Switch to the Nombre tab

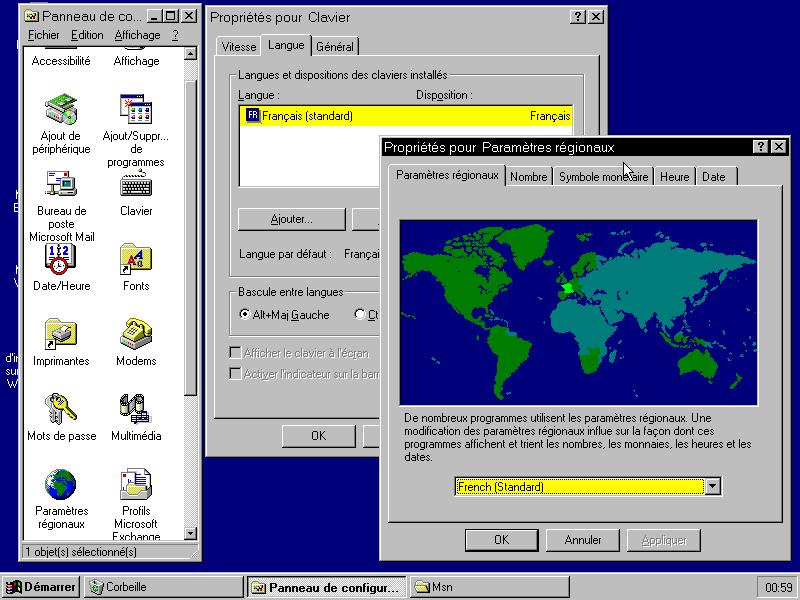[x=529, y=177]
